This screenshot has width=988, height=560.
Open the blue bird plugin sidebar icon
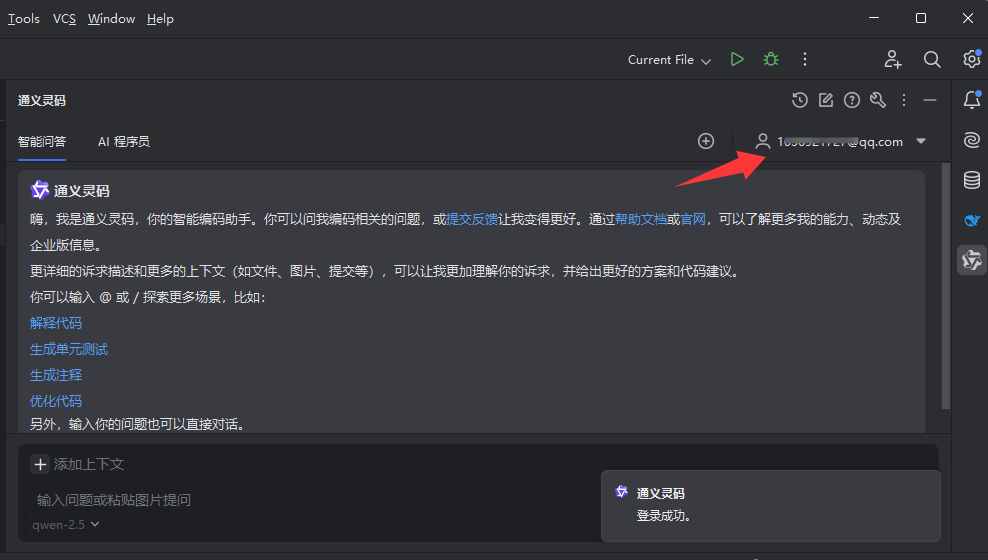click(972, 220)
